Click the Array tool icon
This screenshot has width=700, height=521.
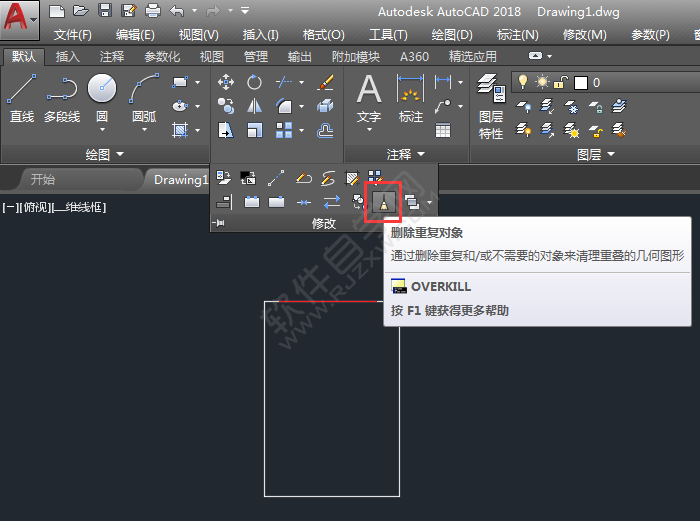pos(284,130)
